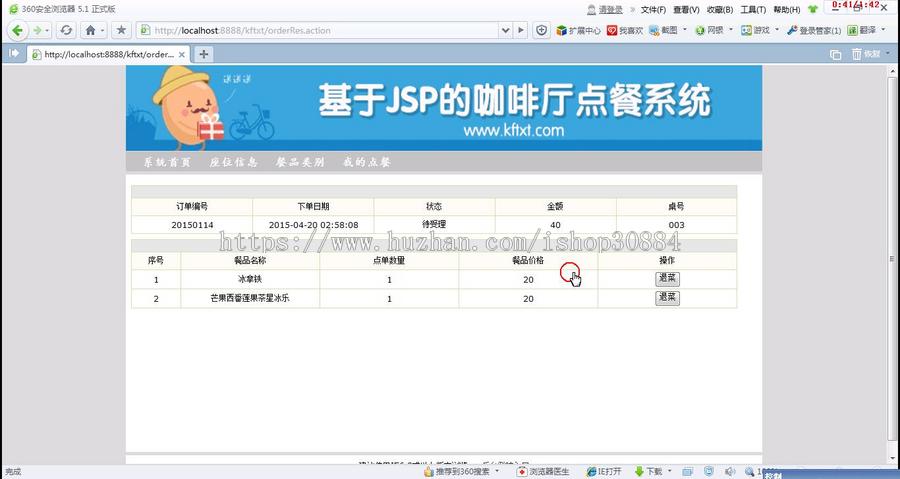Toggle the sidebar panel icon left of tabs
Viewport: 900px width, 479px height.
[x=14, y=53]
